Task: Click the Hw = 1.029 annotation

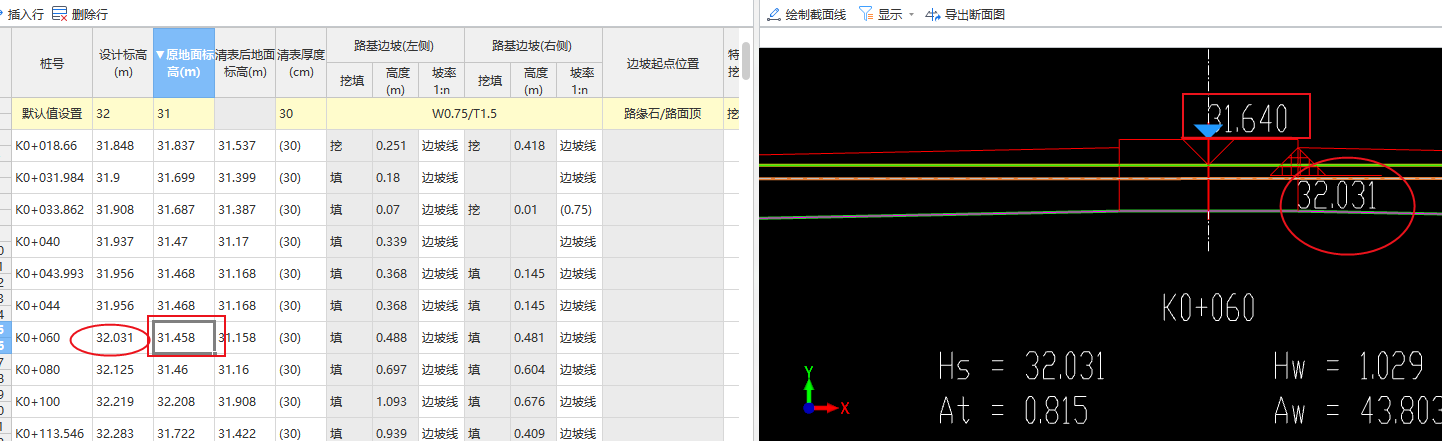Action: [x=1348, y=367]
